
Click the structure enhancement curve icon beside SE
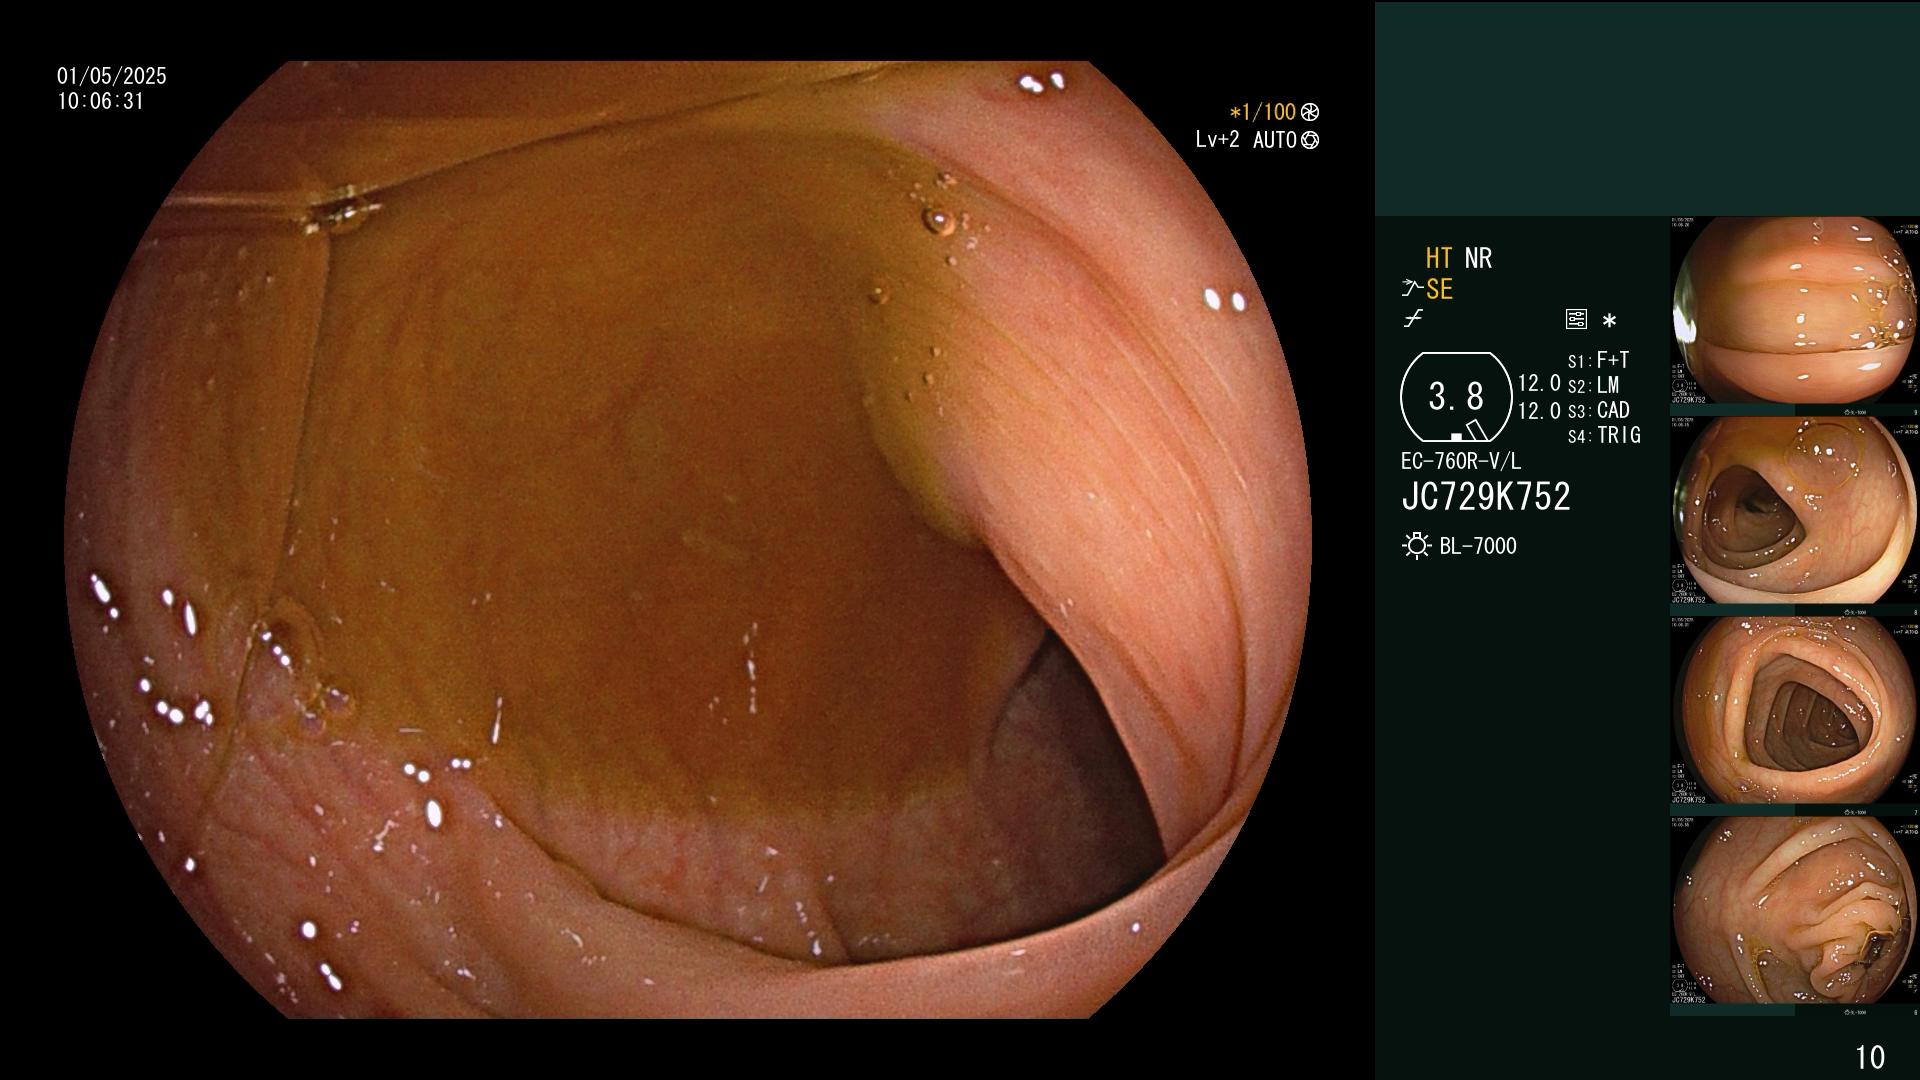click(x=1412, y=289)
